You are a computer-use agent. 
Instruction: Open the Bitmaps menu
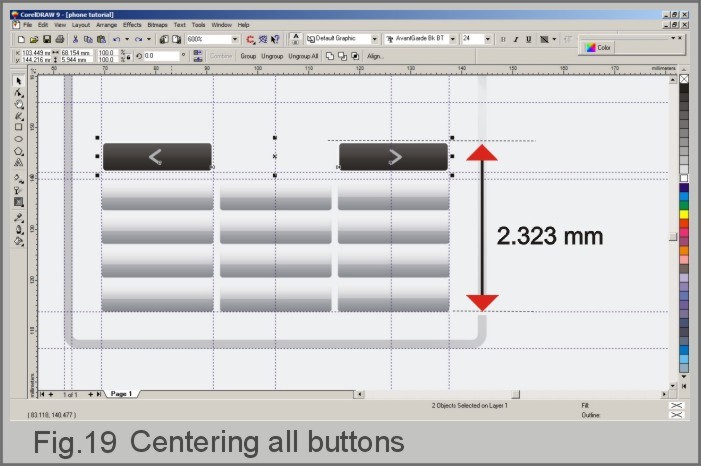157,25
